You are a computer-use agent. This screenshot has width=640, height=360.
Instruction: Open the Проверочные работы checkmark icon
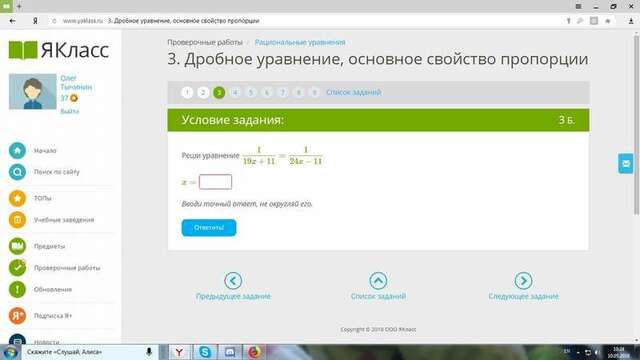(x=17, y=268)
